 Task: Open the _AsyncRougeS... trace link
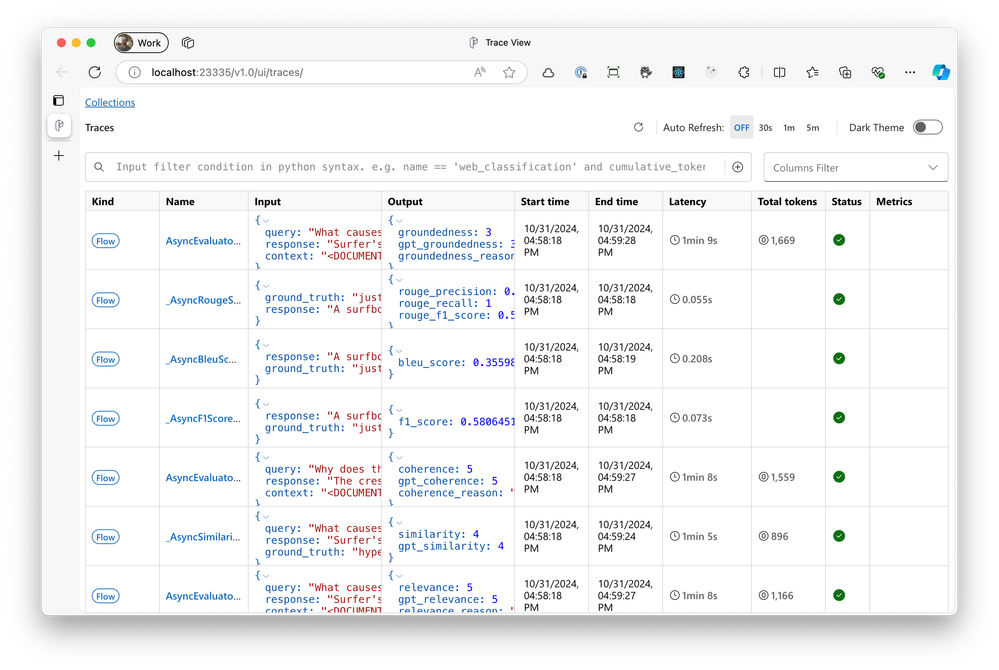[203, 300]
